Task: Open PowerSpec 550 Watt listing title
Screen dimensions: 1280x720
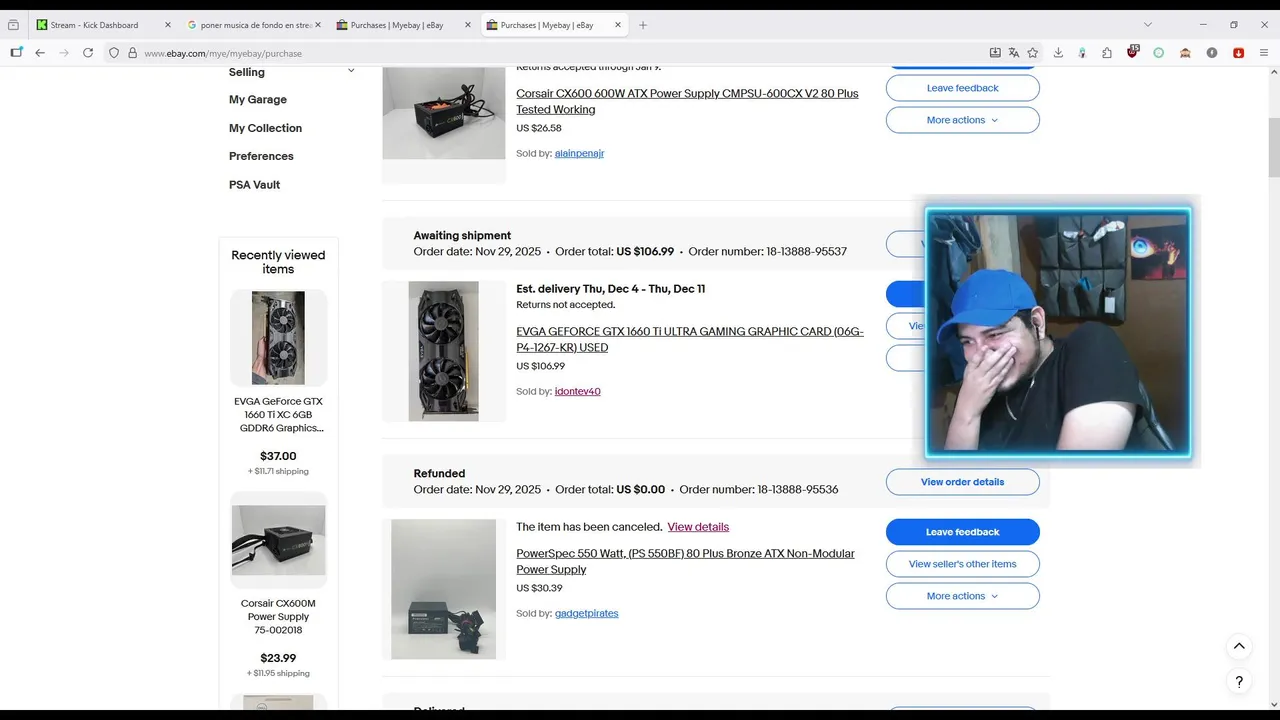Action: [685, 561]
